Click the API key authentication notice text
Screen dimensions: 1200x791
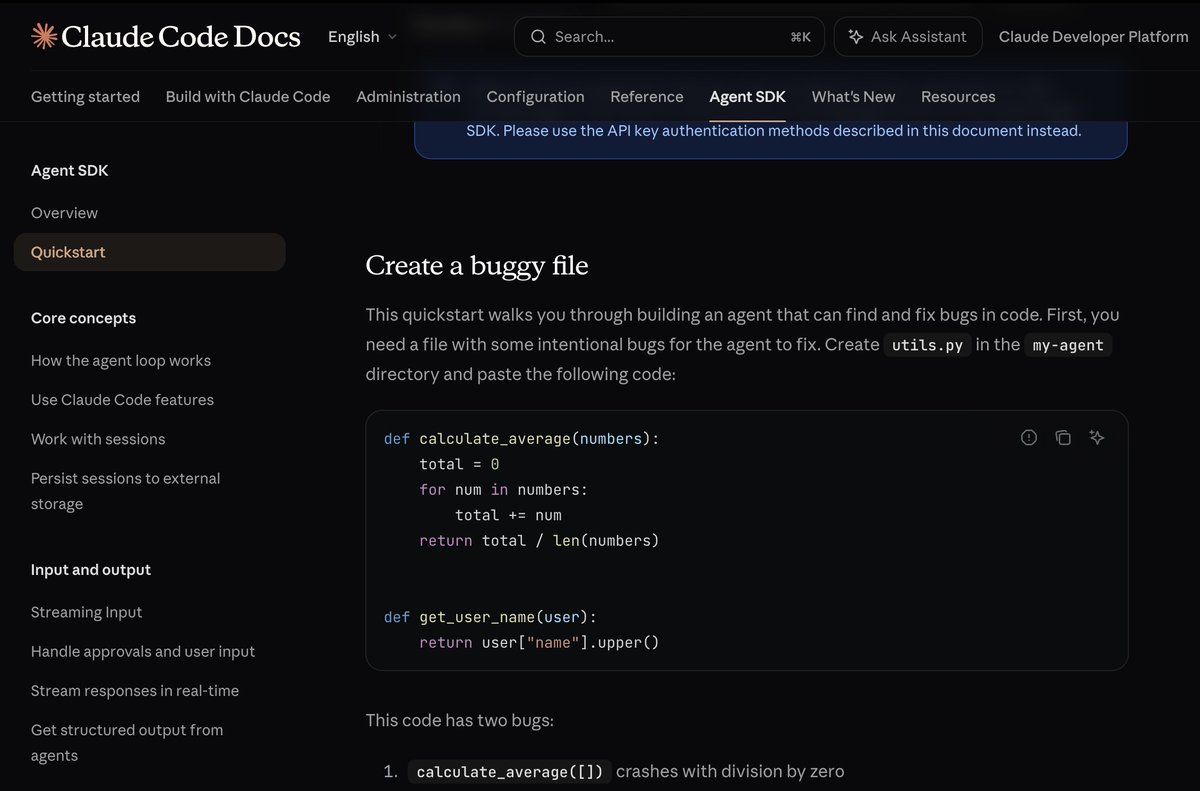tap(773, 131)
